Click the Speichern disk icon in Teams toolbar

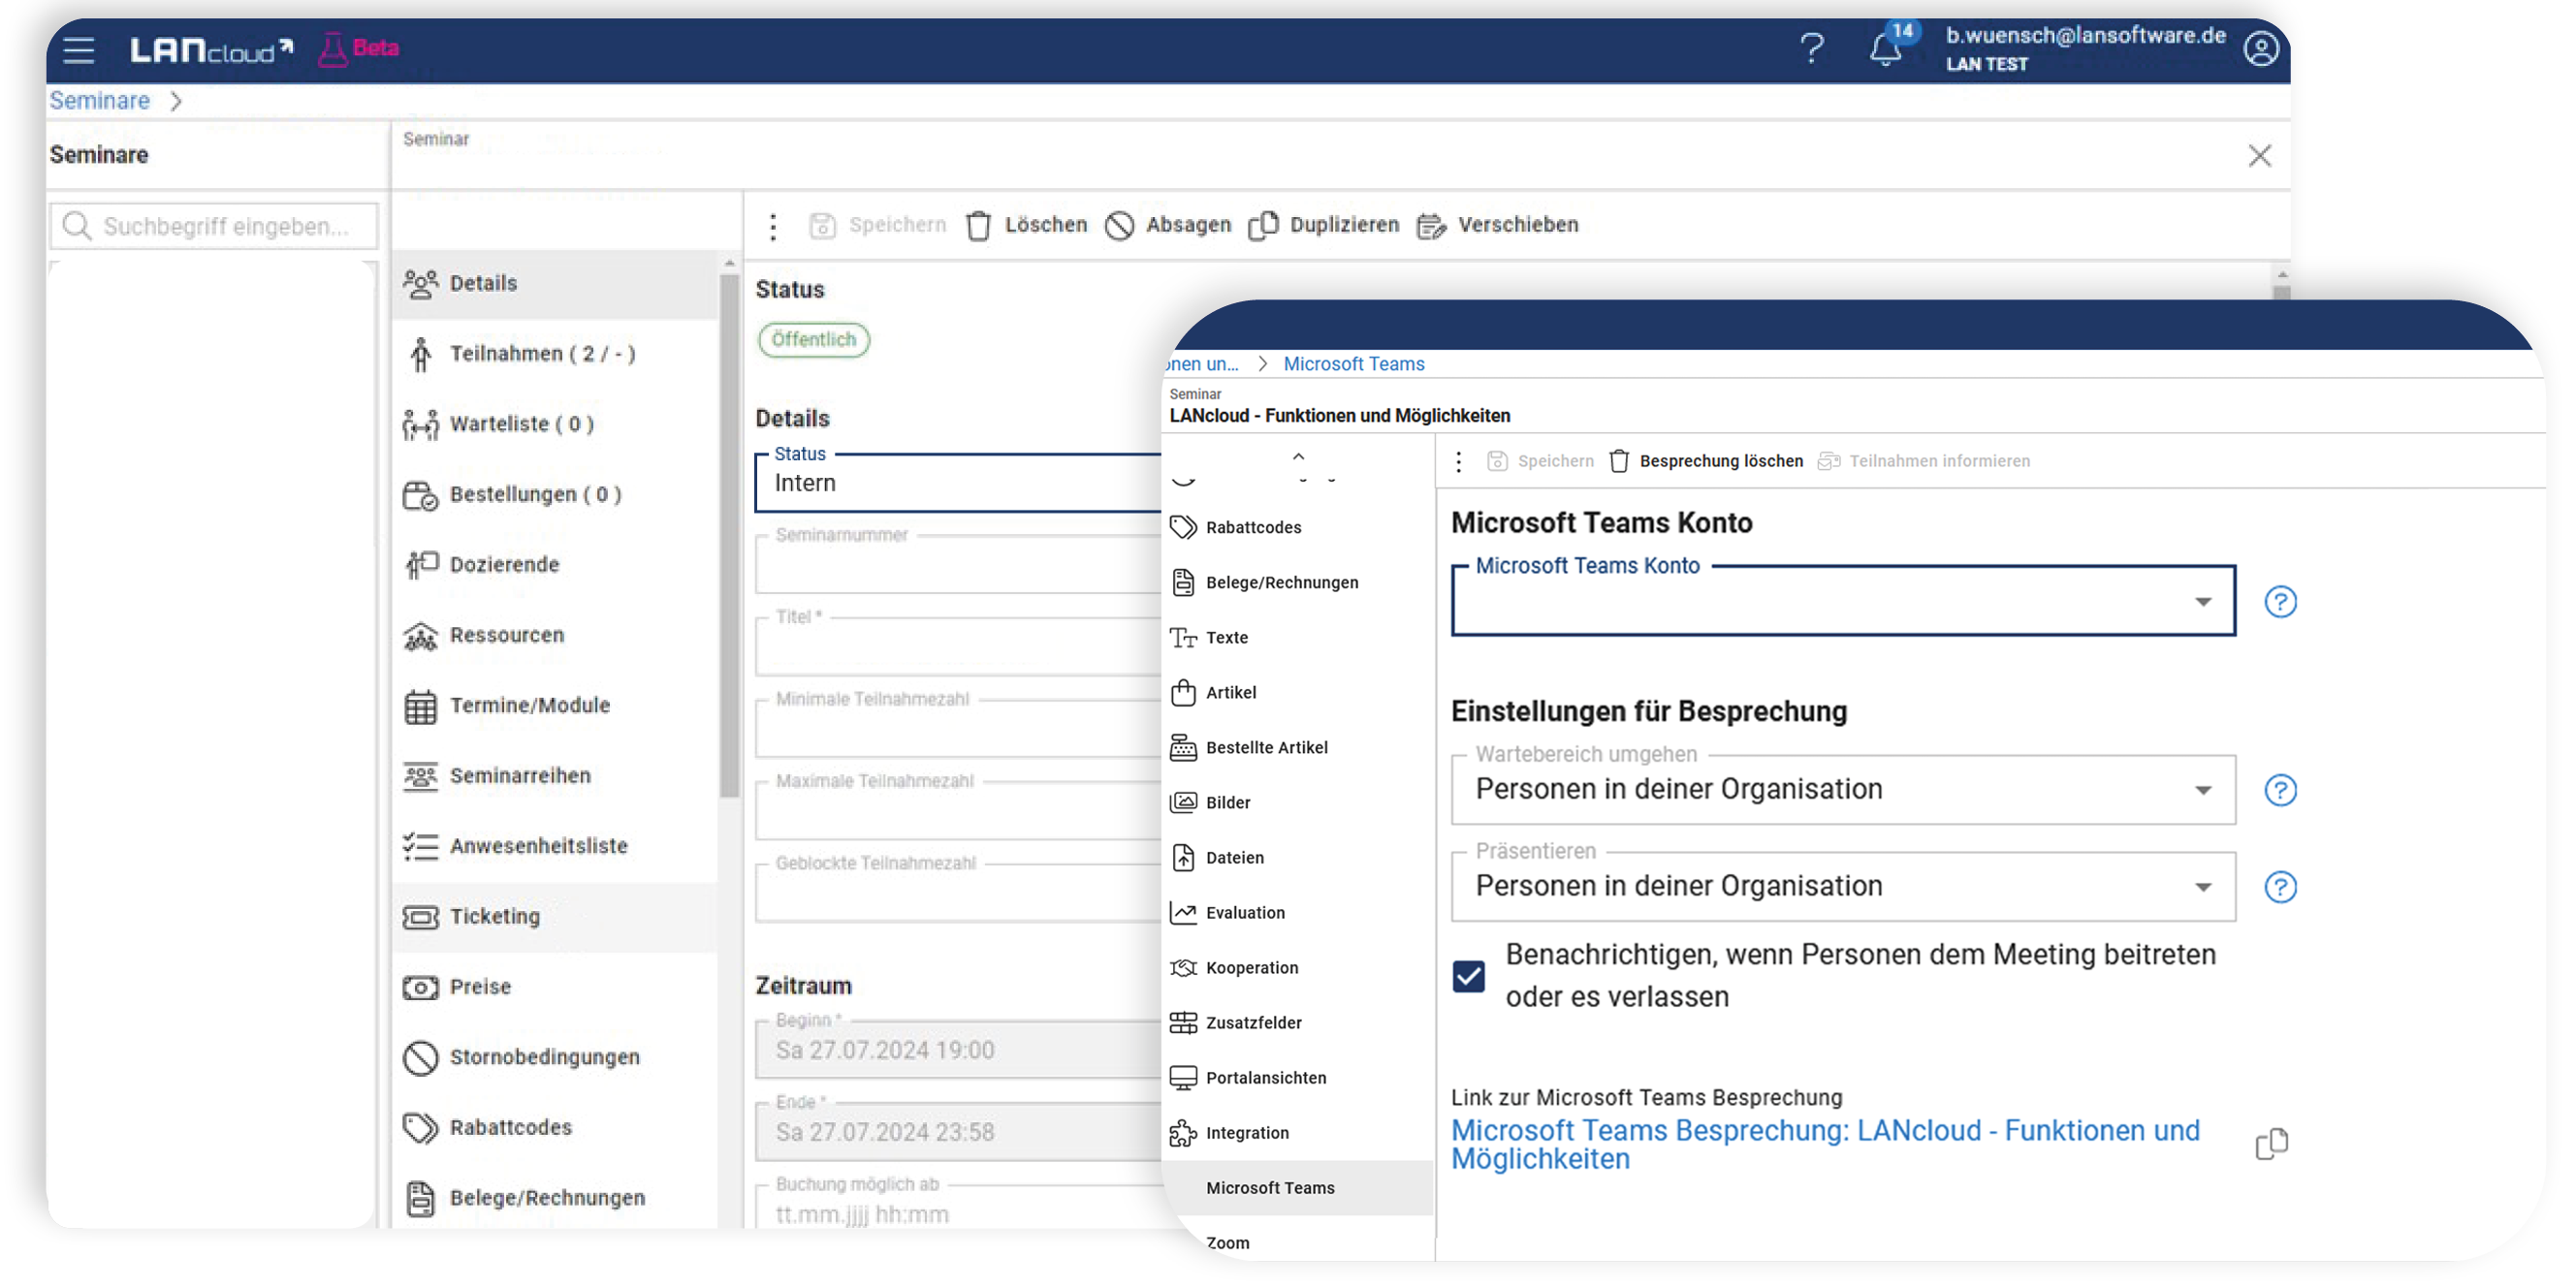pos(1496,461)
